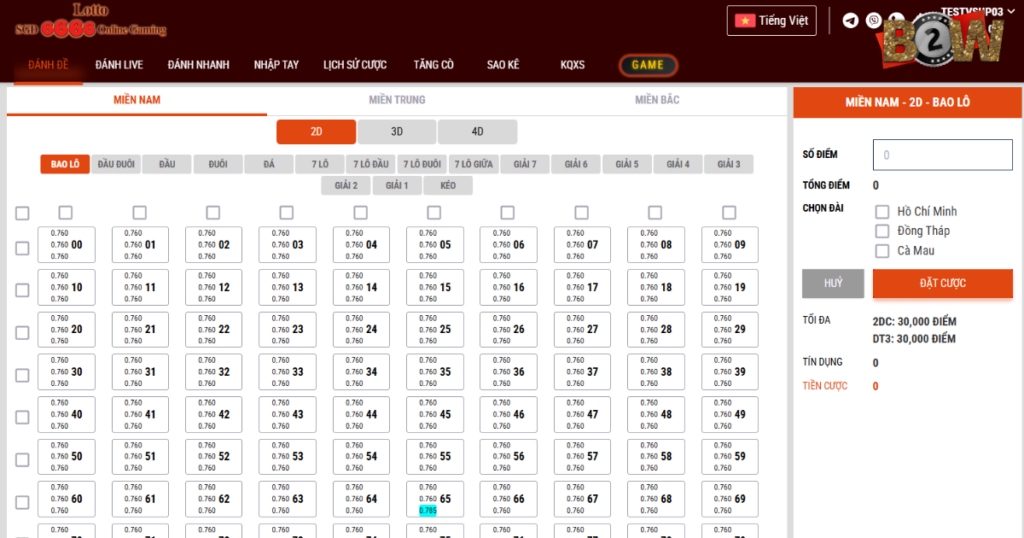Image resolution: width=1024 pixels, height=538 pixels.
Task: Expand the TESTVSUP03 account dropdown arrow
Action: [1012, 12]
